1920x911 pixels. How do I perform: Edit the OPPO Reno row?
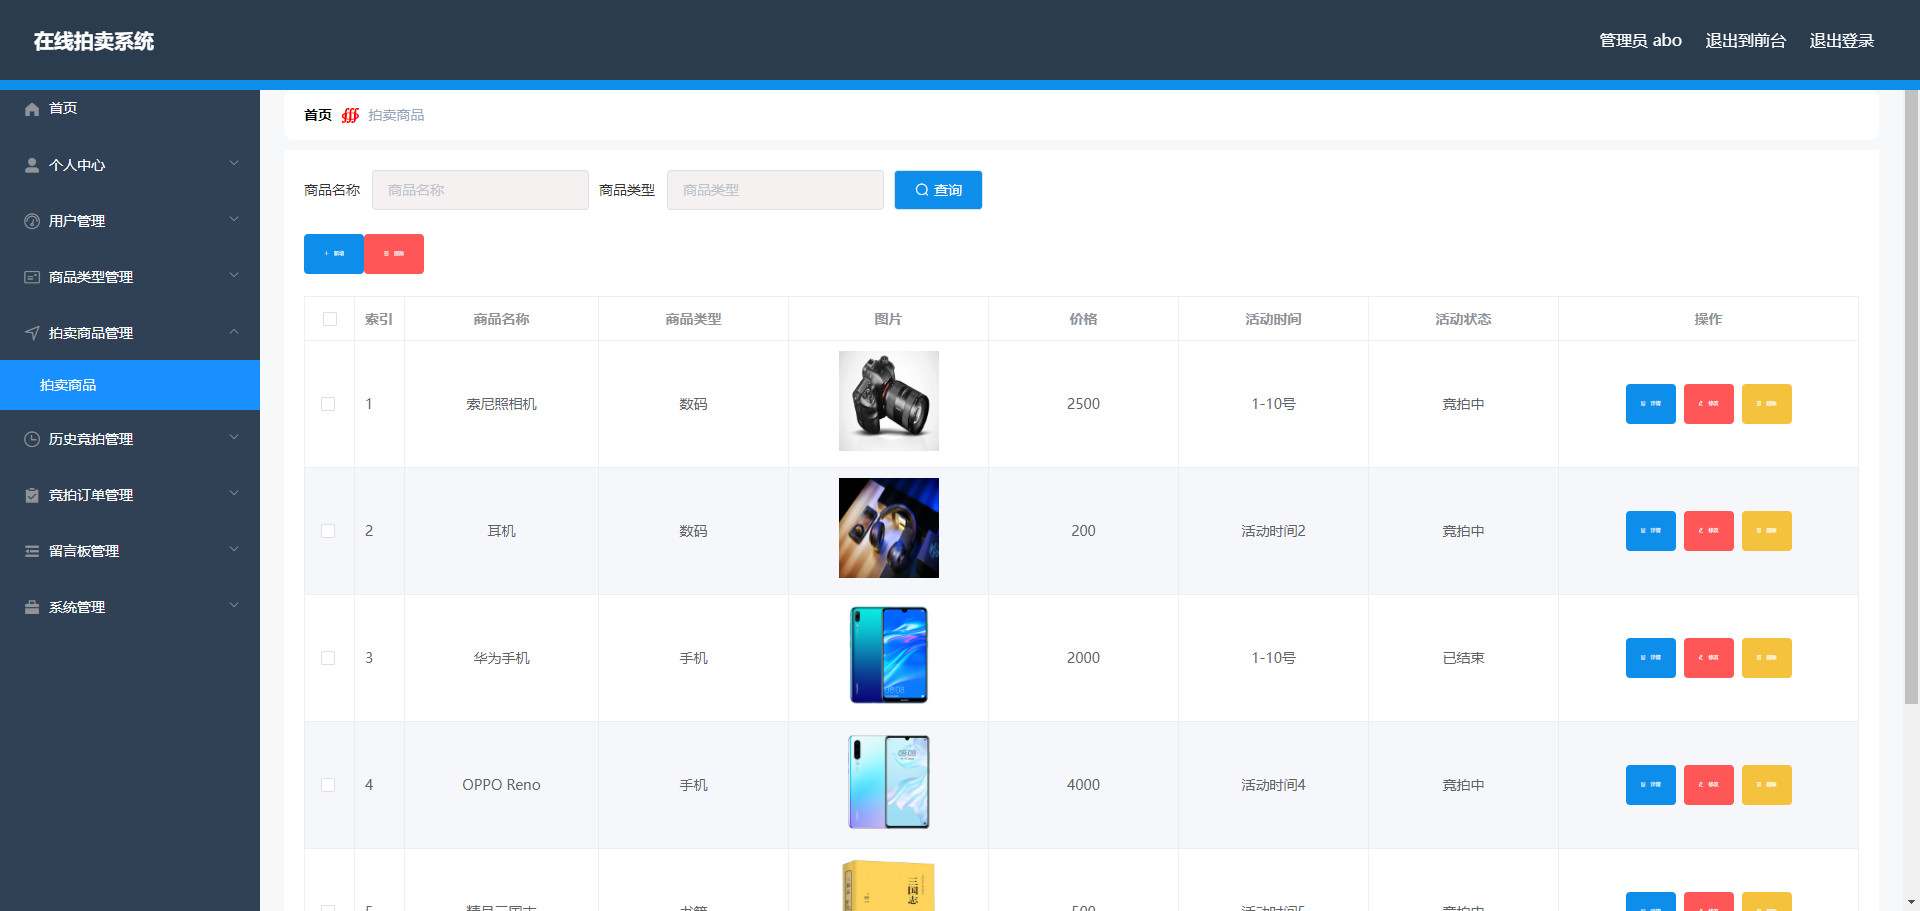click(x=1708, y=785)
